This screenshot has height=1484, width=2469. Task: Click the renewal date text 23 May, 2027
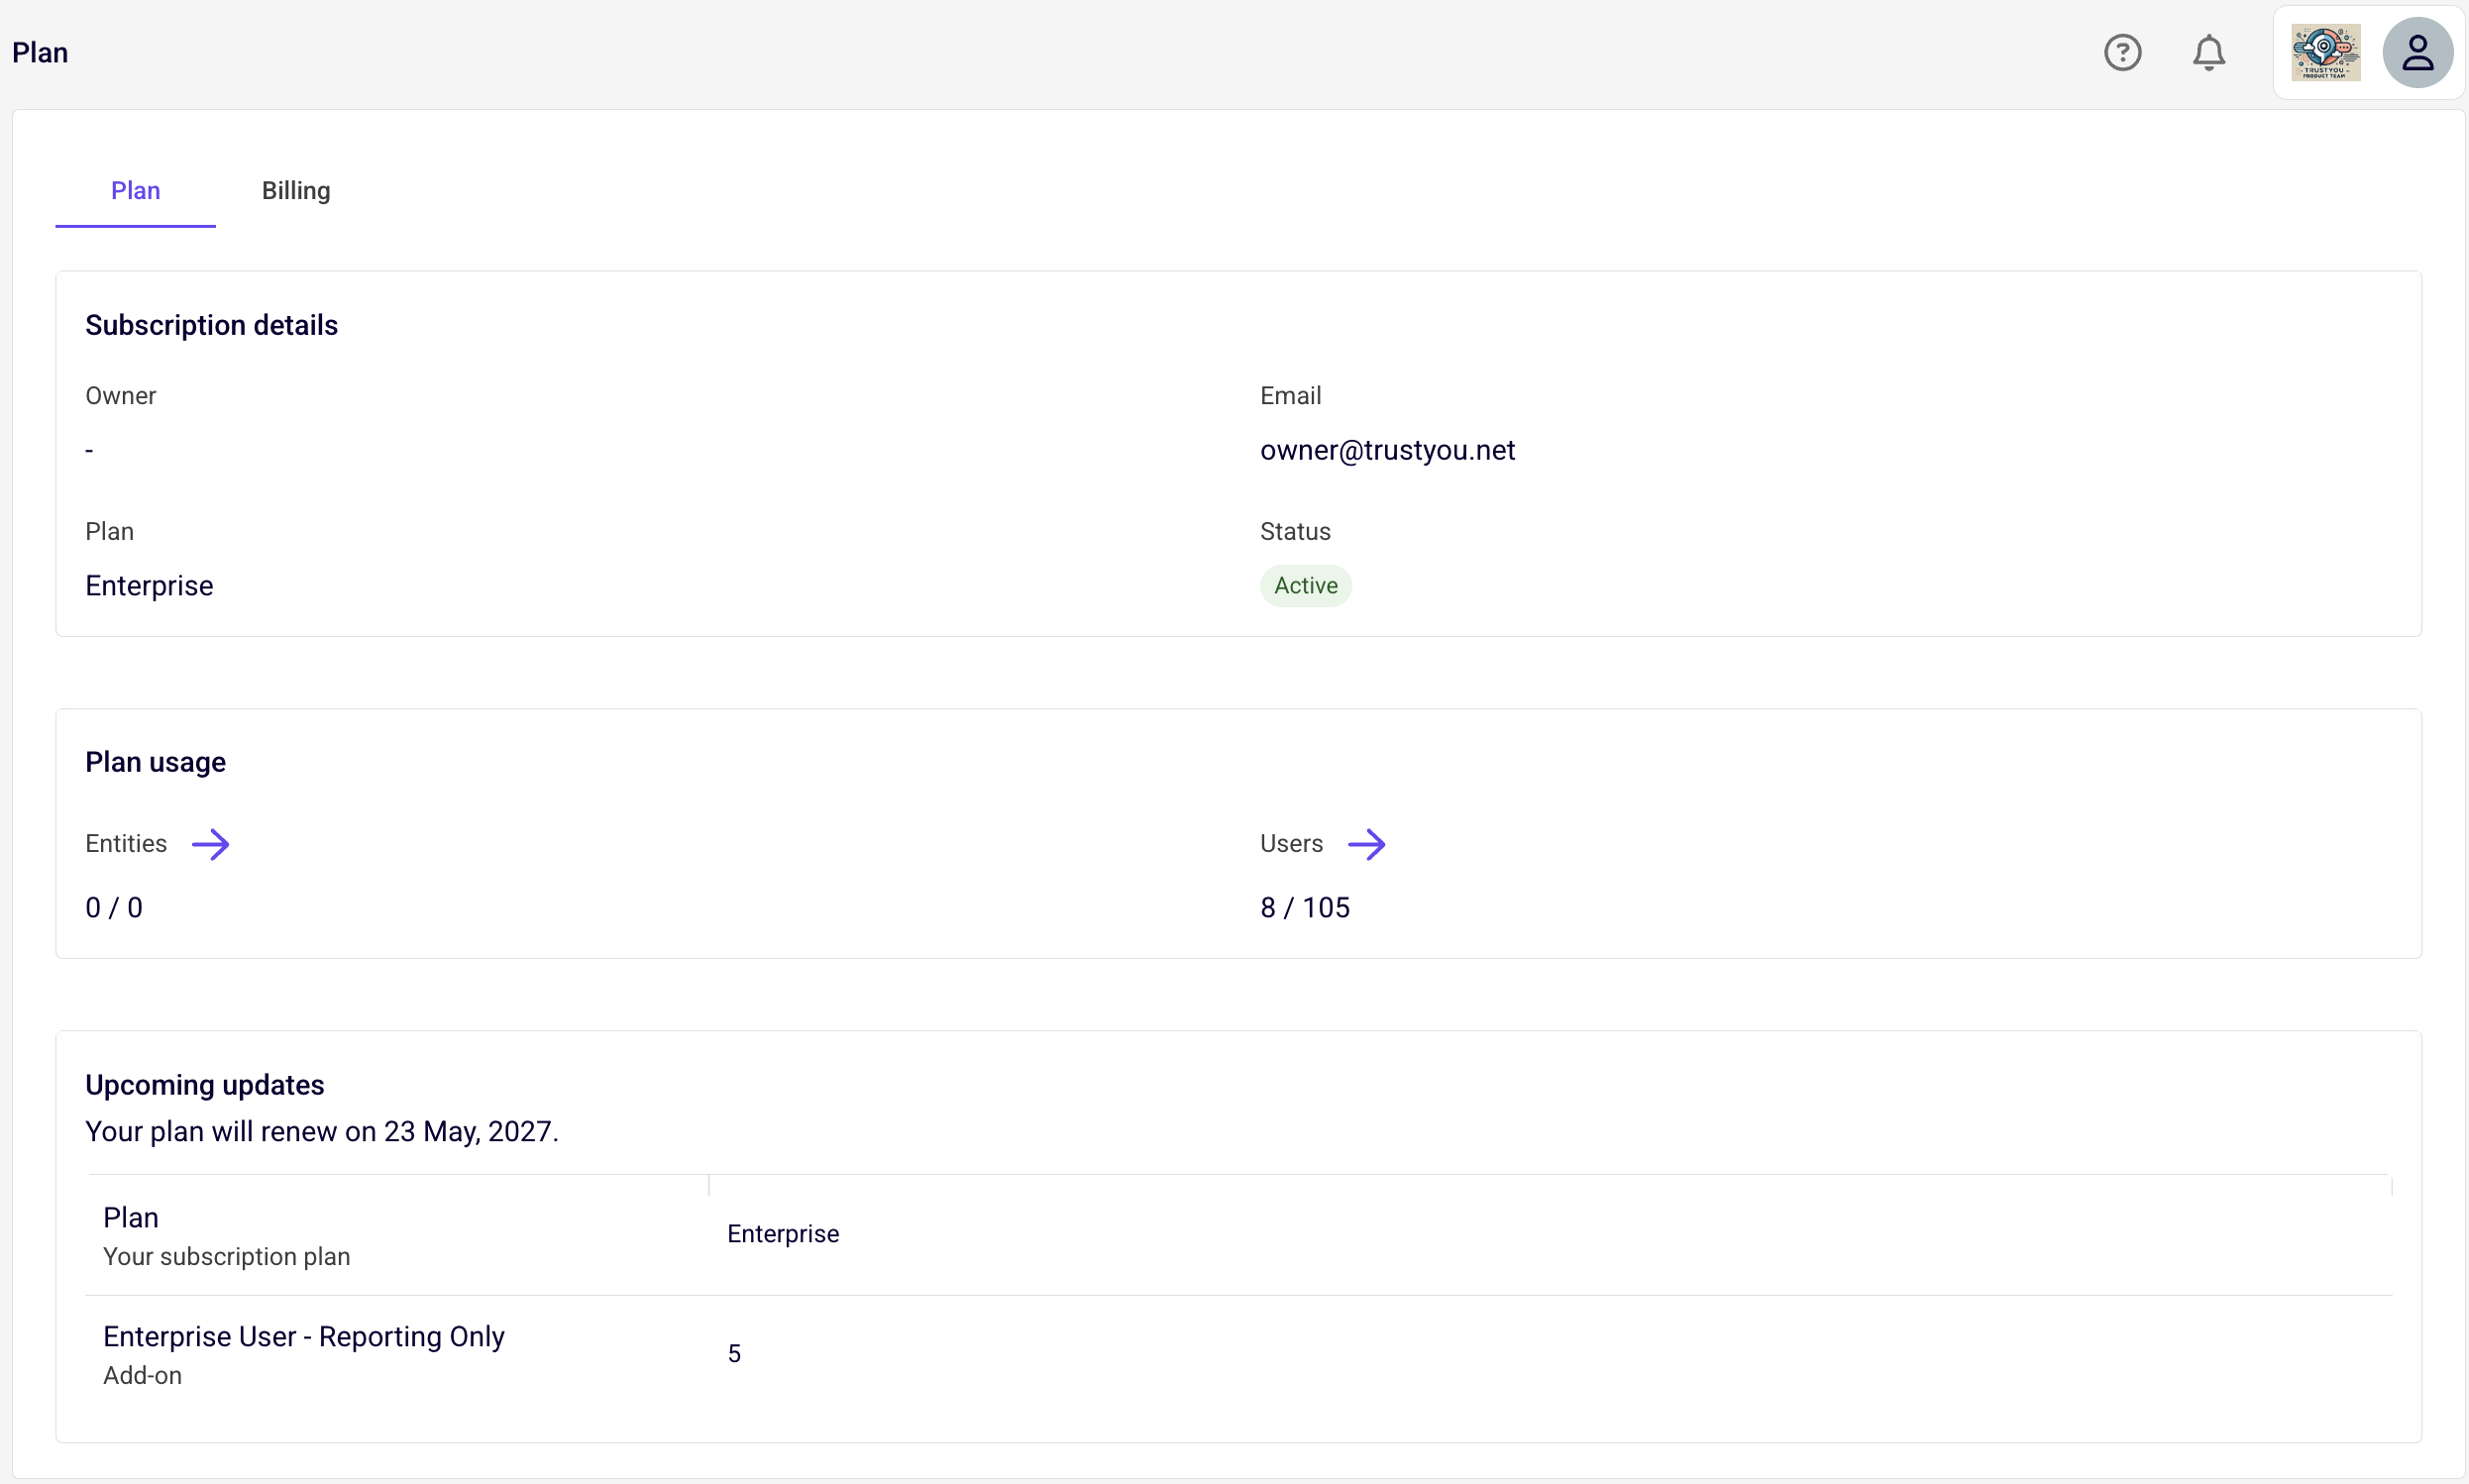469,1131
